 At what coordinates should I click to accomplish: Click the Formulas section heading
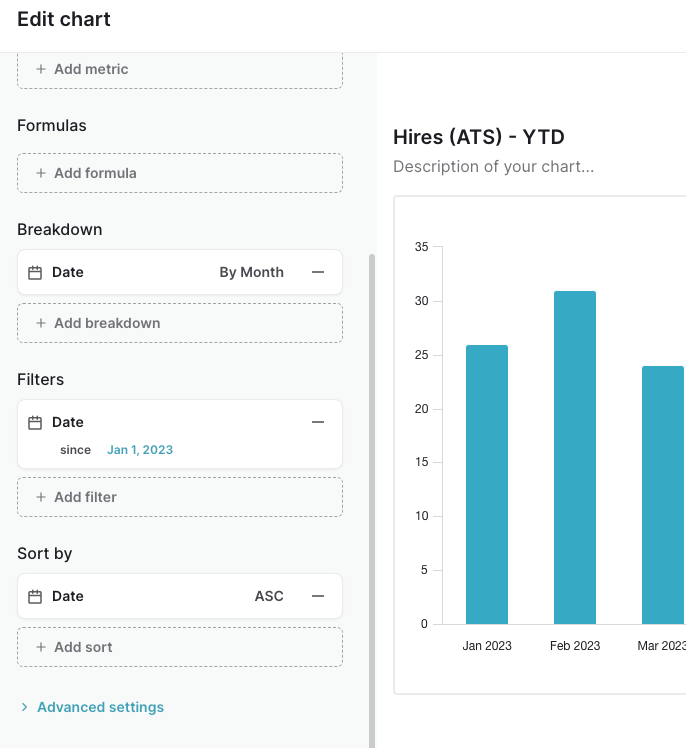[x=52, y=125]
